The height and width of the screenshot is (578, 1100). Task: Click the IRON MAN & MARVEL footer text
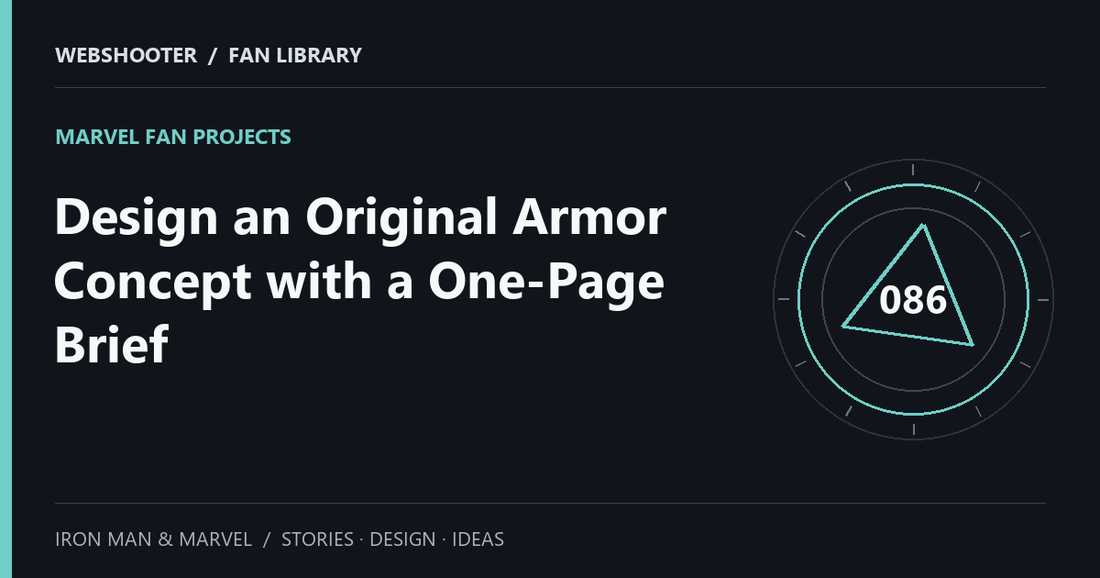pos(153,539)
